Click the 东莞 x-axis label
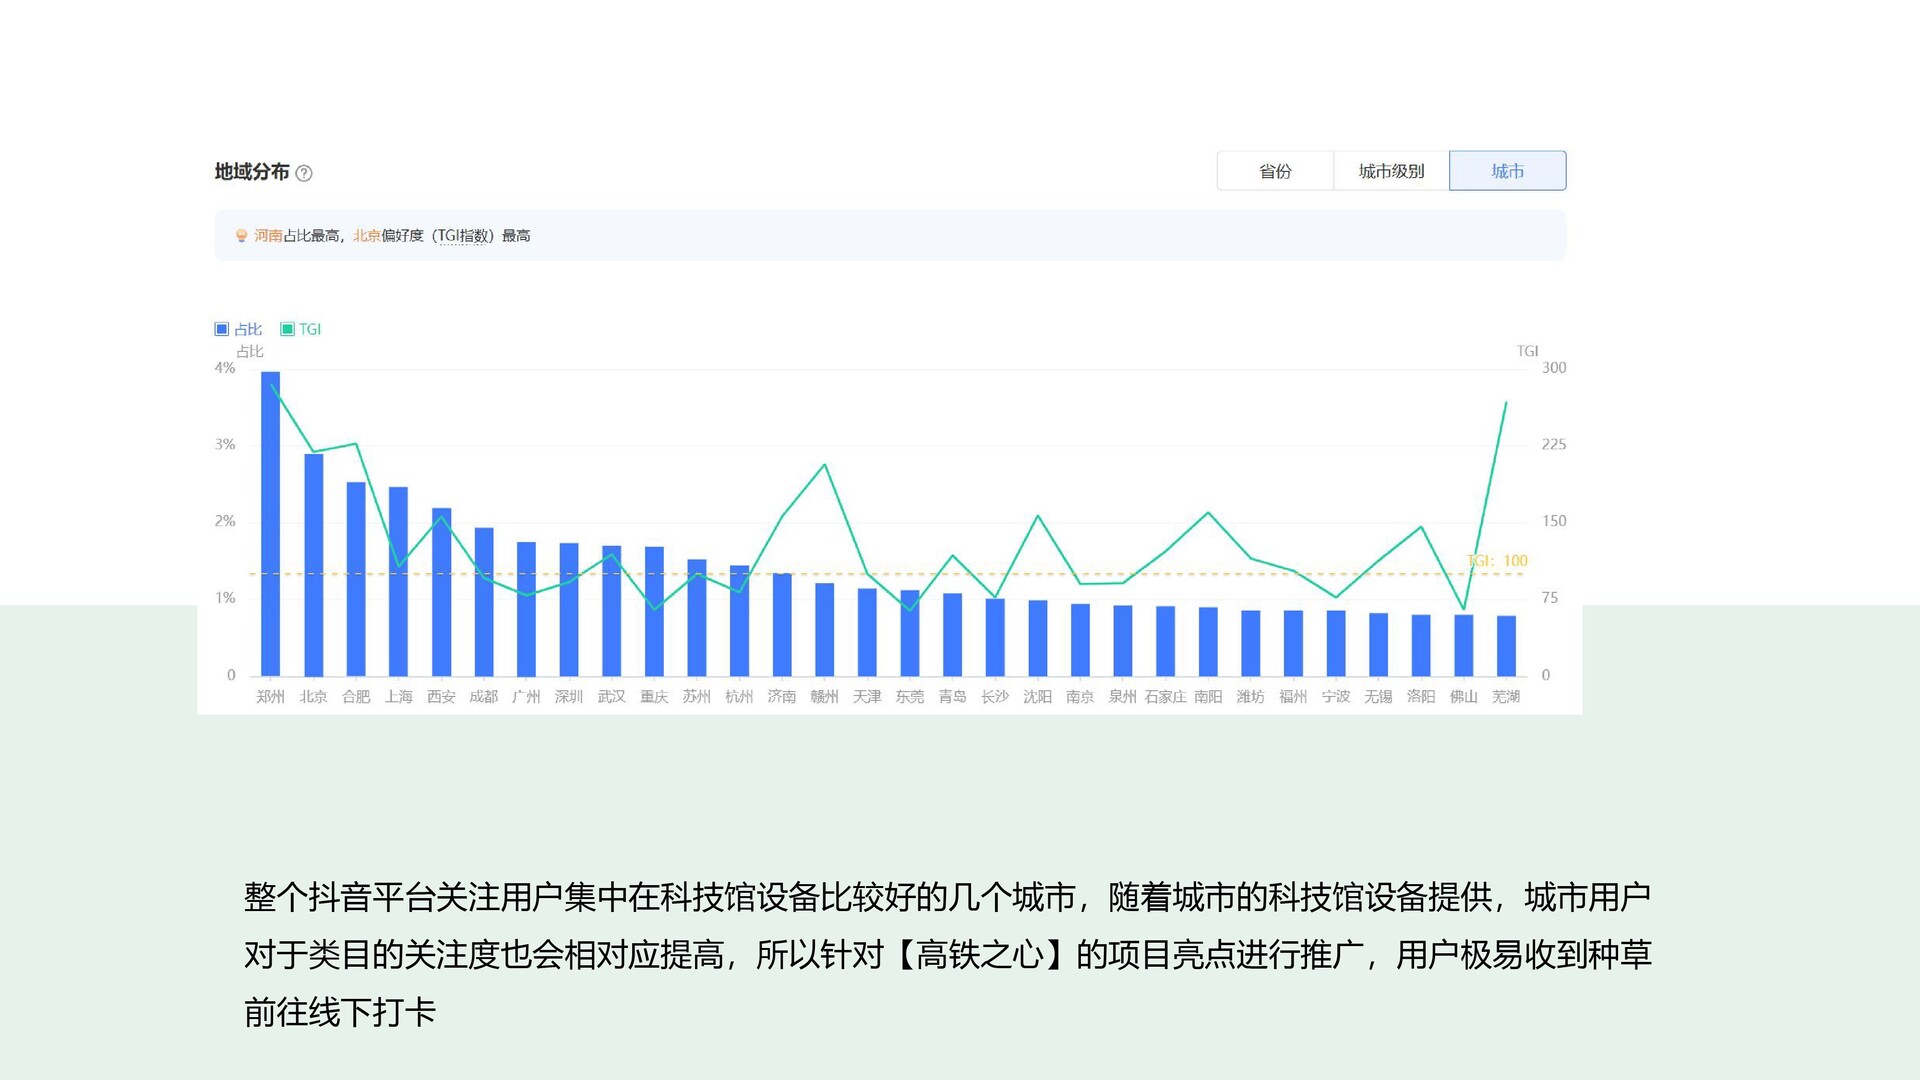 (x=910, y=696)
